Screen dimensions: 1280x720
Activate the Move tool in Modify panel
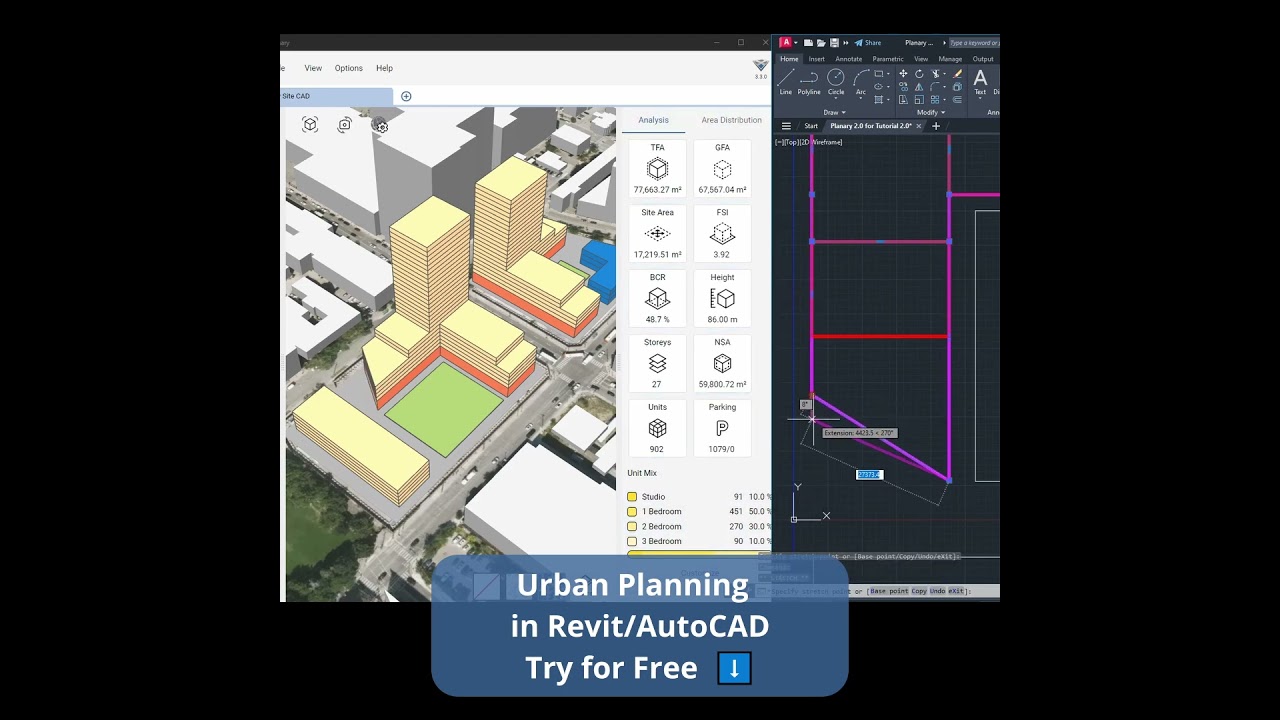(903, 73)
